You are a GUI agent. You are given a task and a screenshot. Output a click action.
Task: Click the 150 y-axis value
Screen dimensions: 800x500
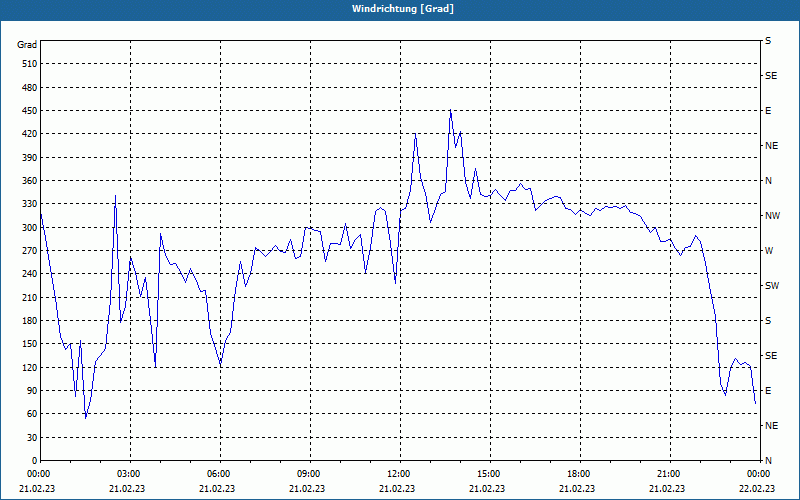30,344
